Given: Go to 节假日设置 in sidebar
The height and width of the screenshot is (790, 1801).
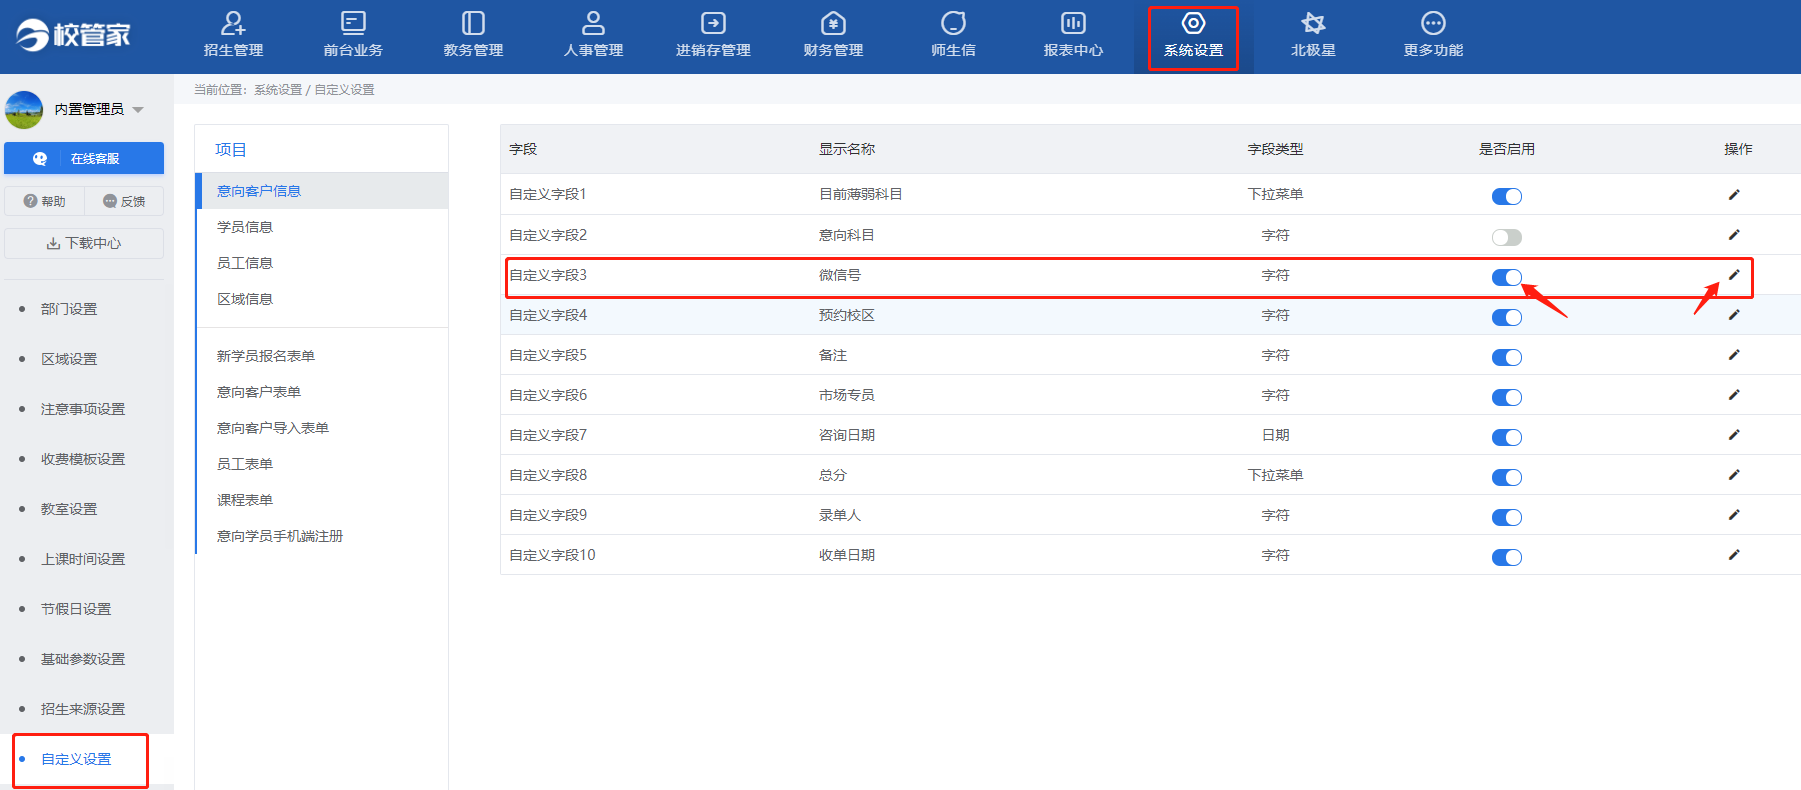Looking at the screenshot, I should [x=76, y=609].
